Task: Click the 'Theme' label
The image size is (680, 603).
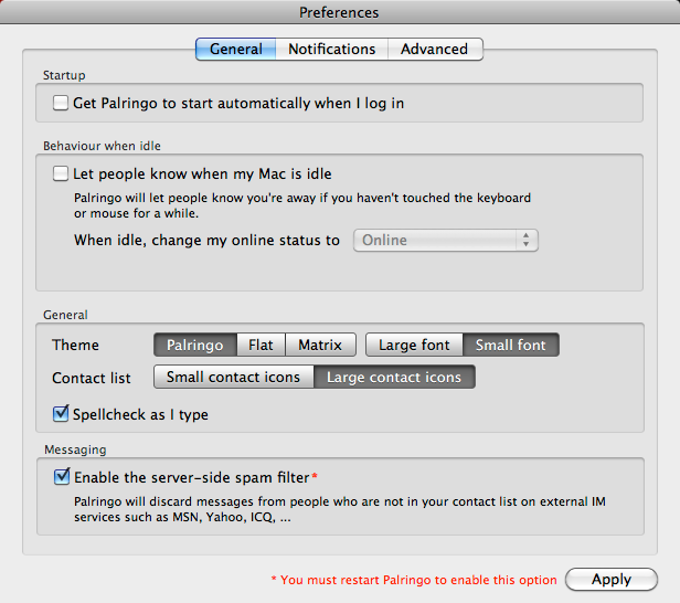Action: coord(75,345)
